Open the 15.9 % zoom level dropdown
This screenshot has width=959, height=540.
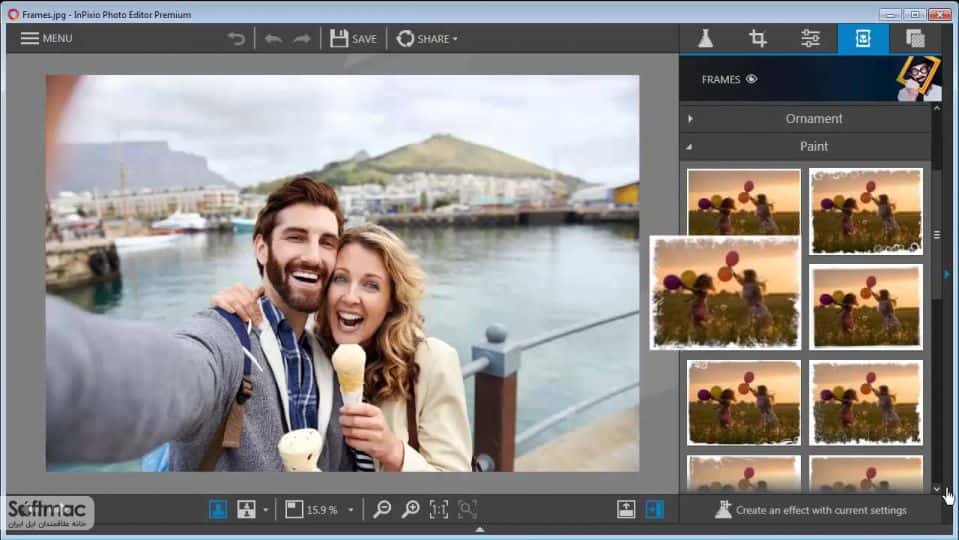350,509
